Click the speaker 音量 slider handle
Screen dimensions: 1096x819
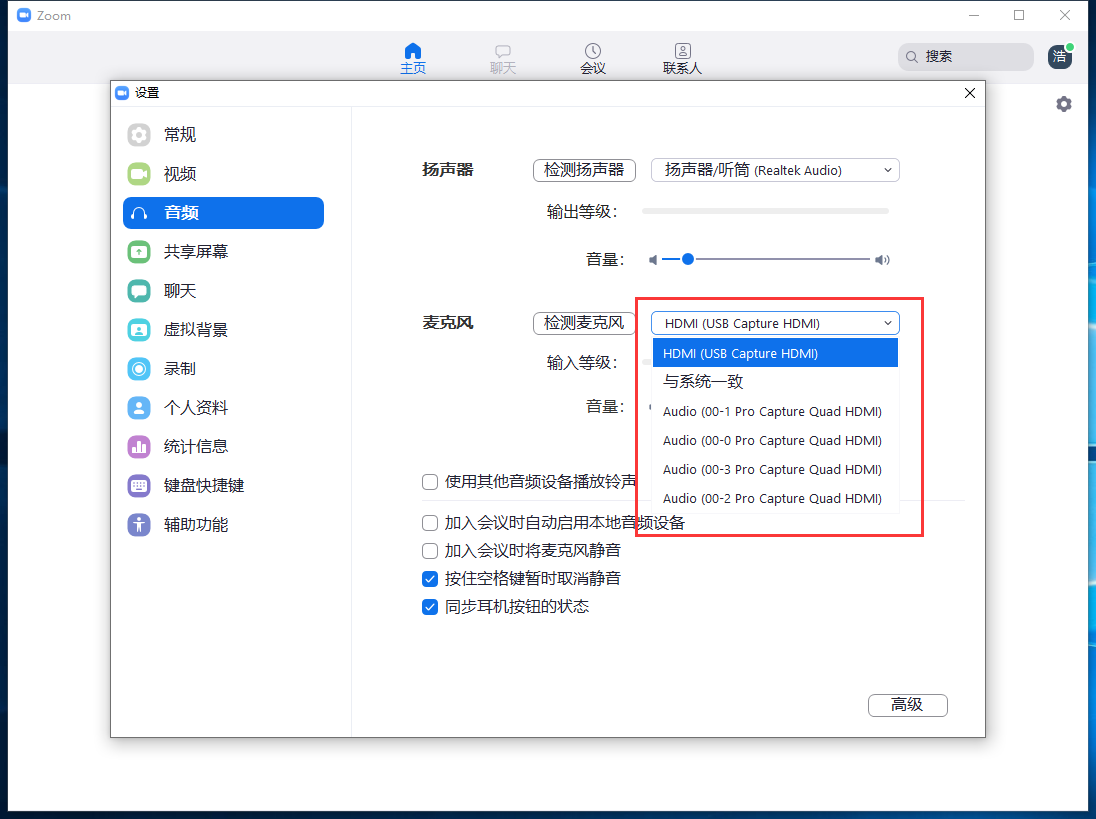pos(688,259)
